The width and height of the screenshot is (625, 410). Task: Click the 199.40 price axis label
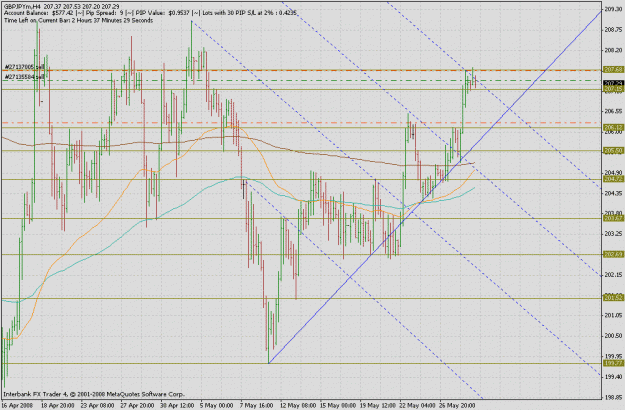613,377
